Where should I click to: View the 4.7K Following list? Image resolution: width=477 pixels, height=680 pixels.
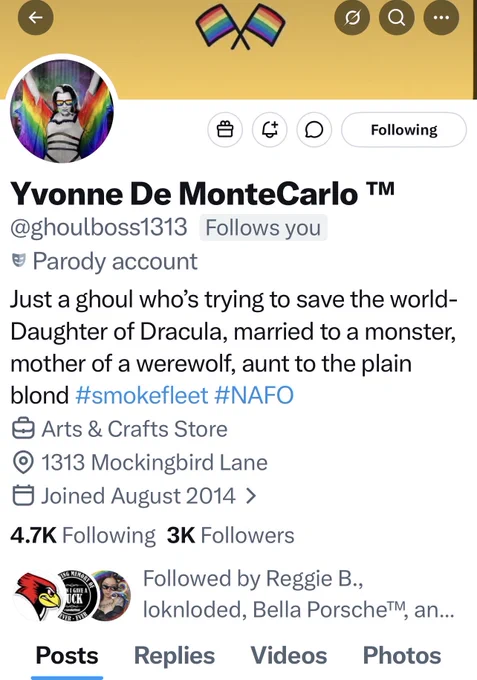click(x=83, y=535)
